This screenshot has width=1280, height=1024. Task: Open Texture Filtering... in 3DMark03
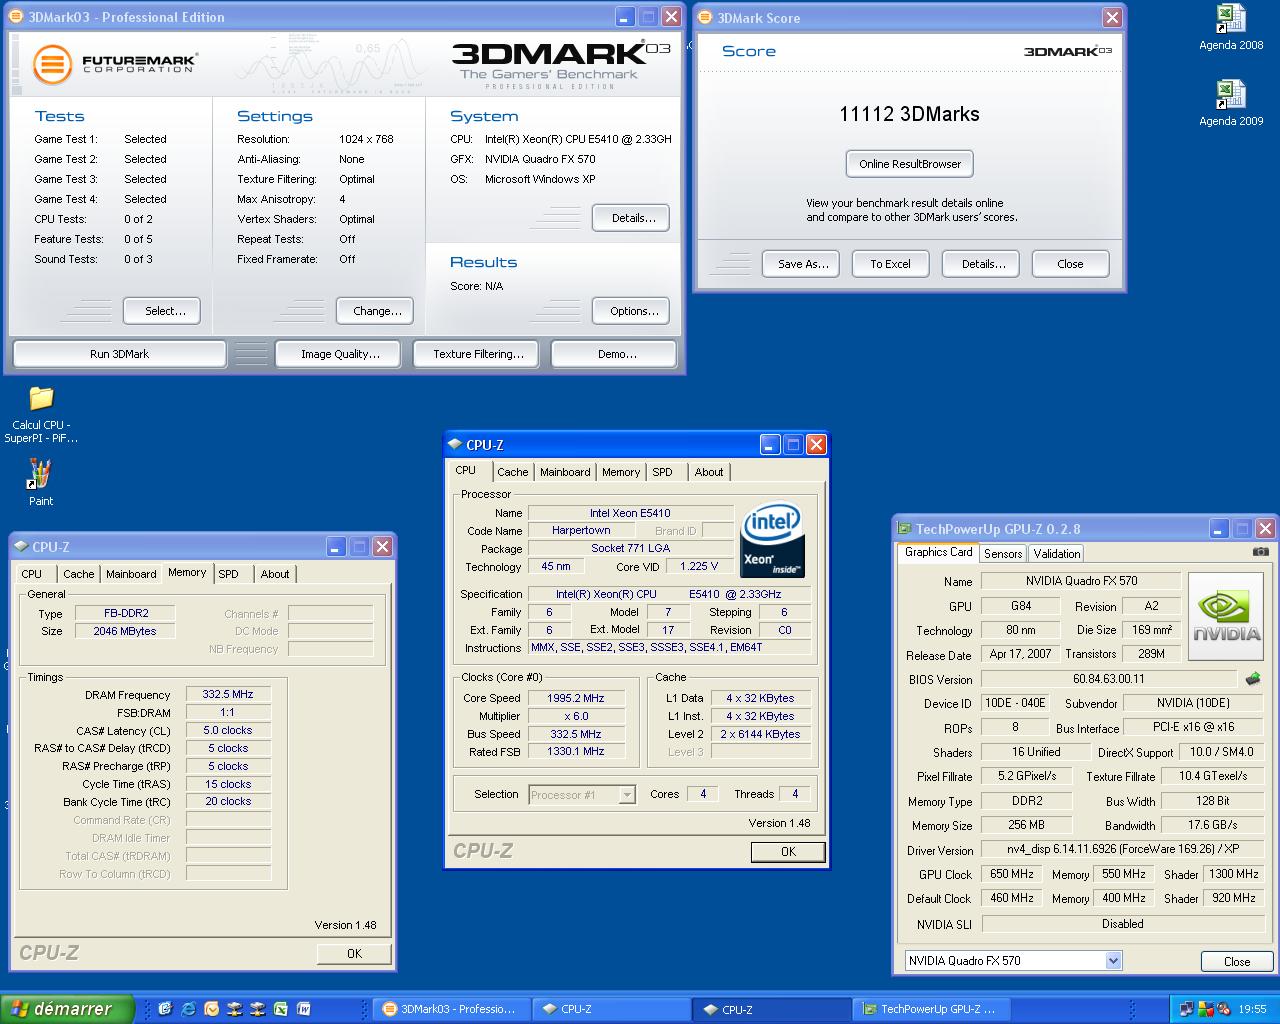coord(478,354)
